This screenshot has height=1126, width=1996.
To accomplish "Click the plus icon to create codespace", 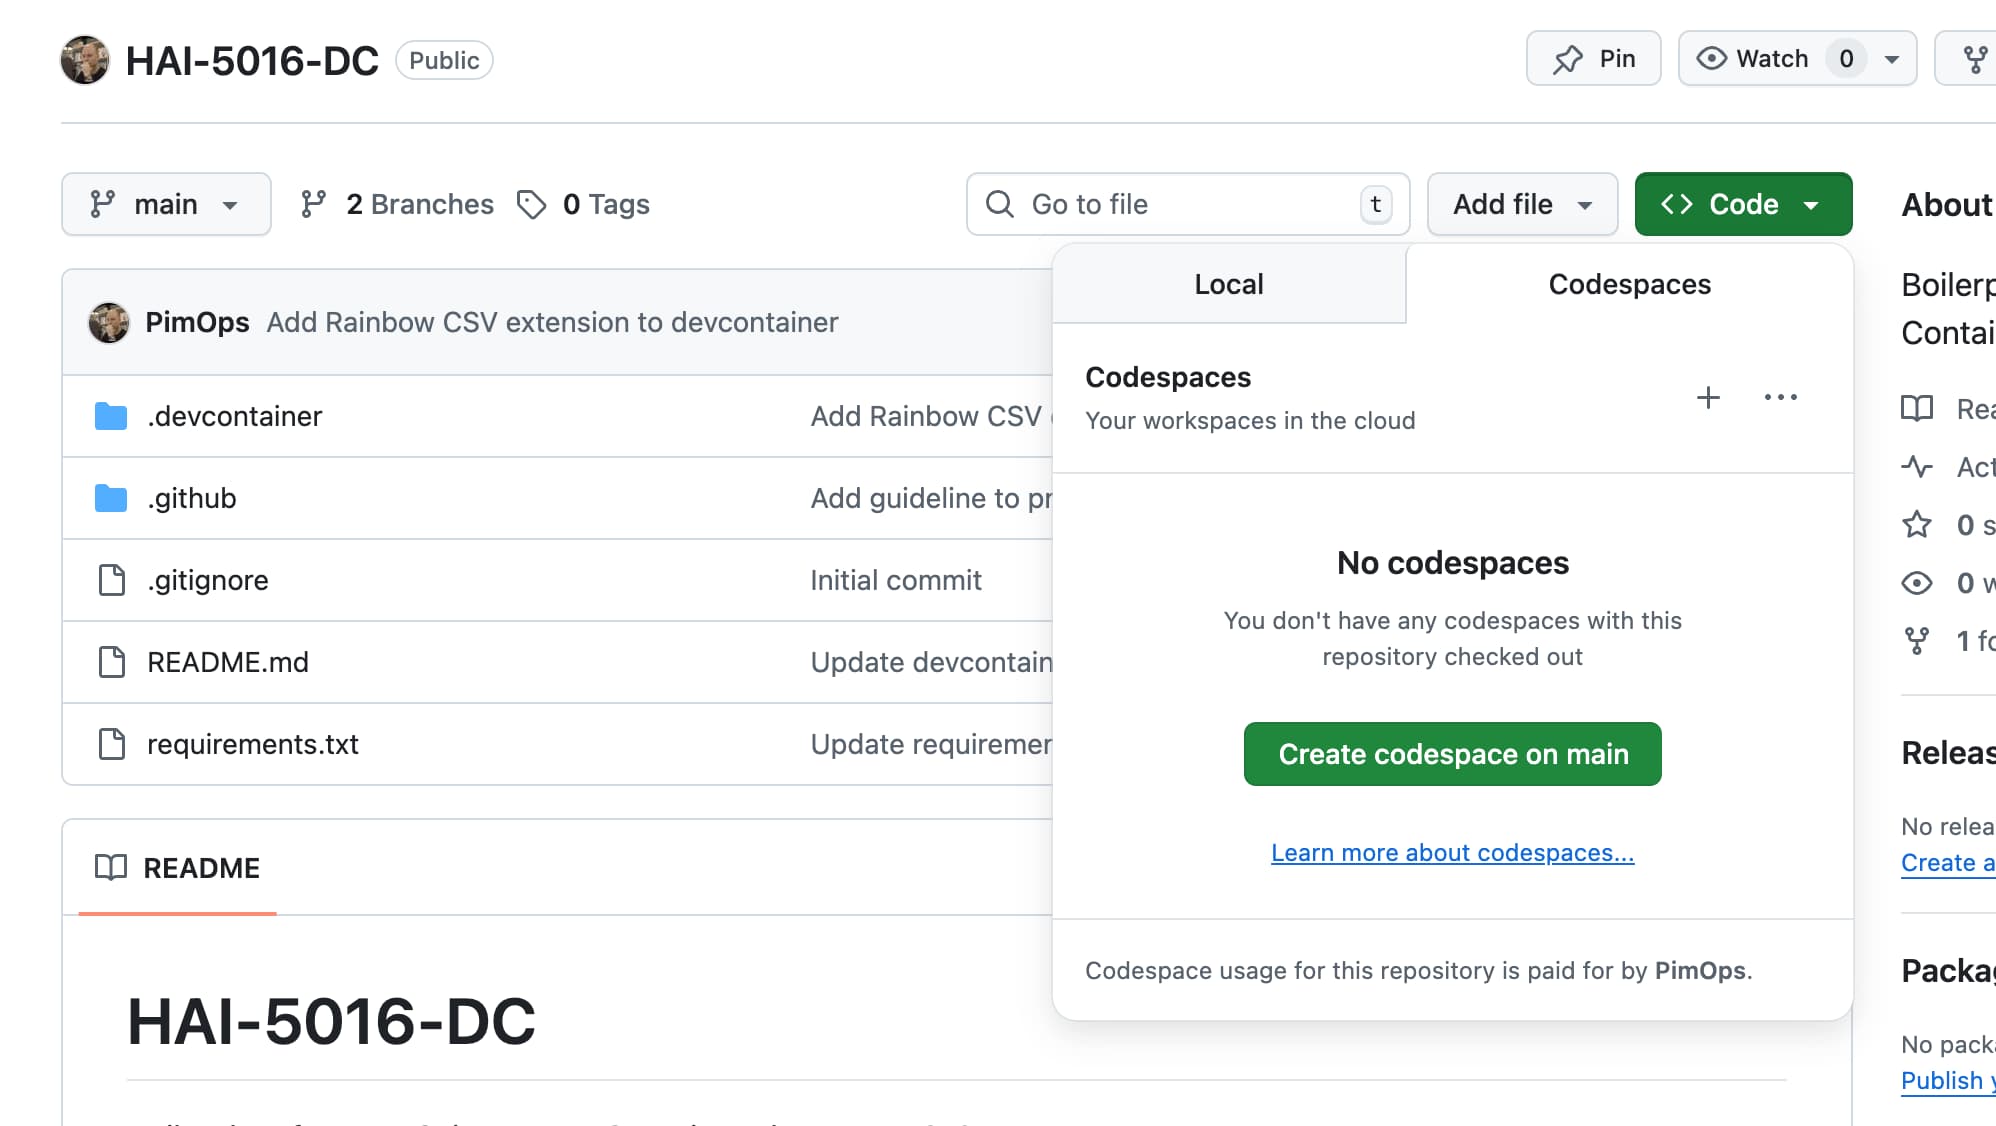I will pos(1708,397).
